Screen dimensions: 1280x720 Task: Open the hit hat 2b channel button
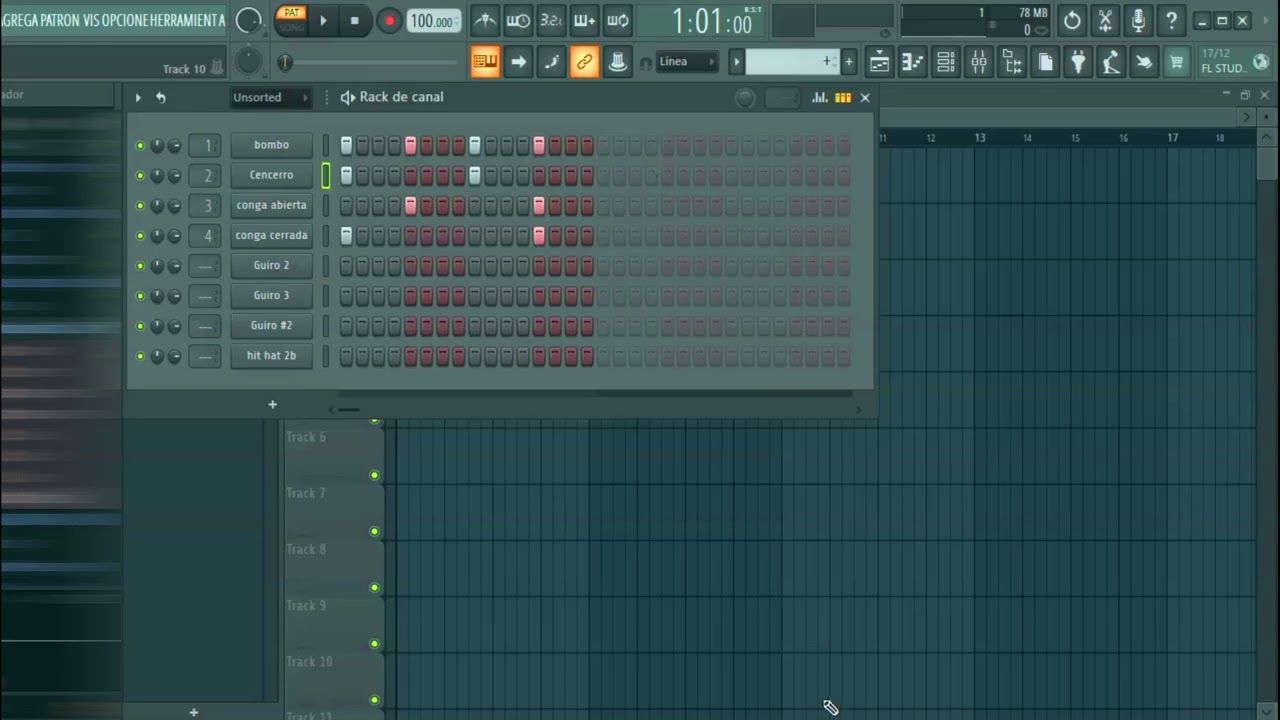click(x=271, y=355)
